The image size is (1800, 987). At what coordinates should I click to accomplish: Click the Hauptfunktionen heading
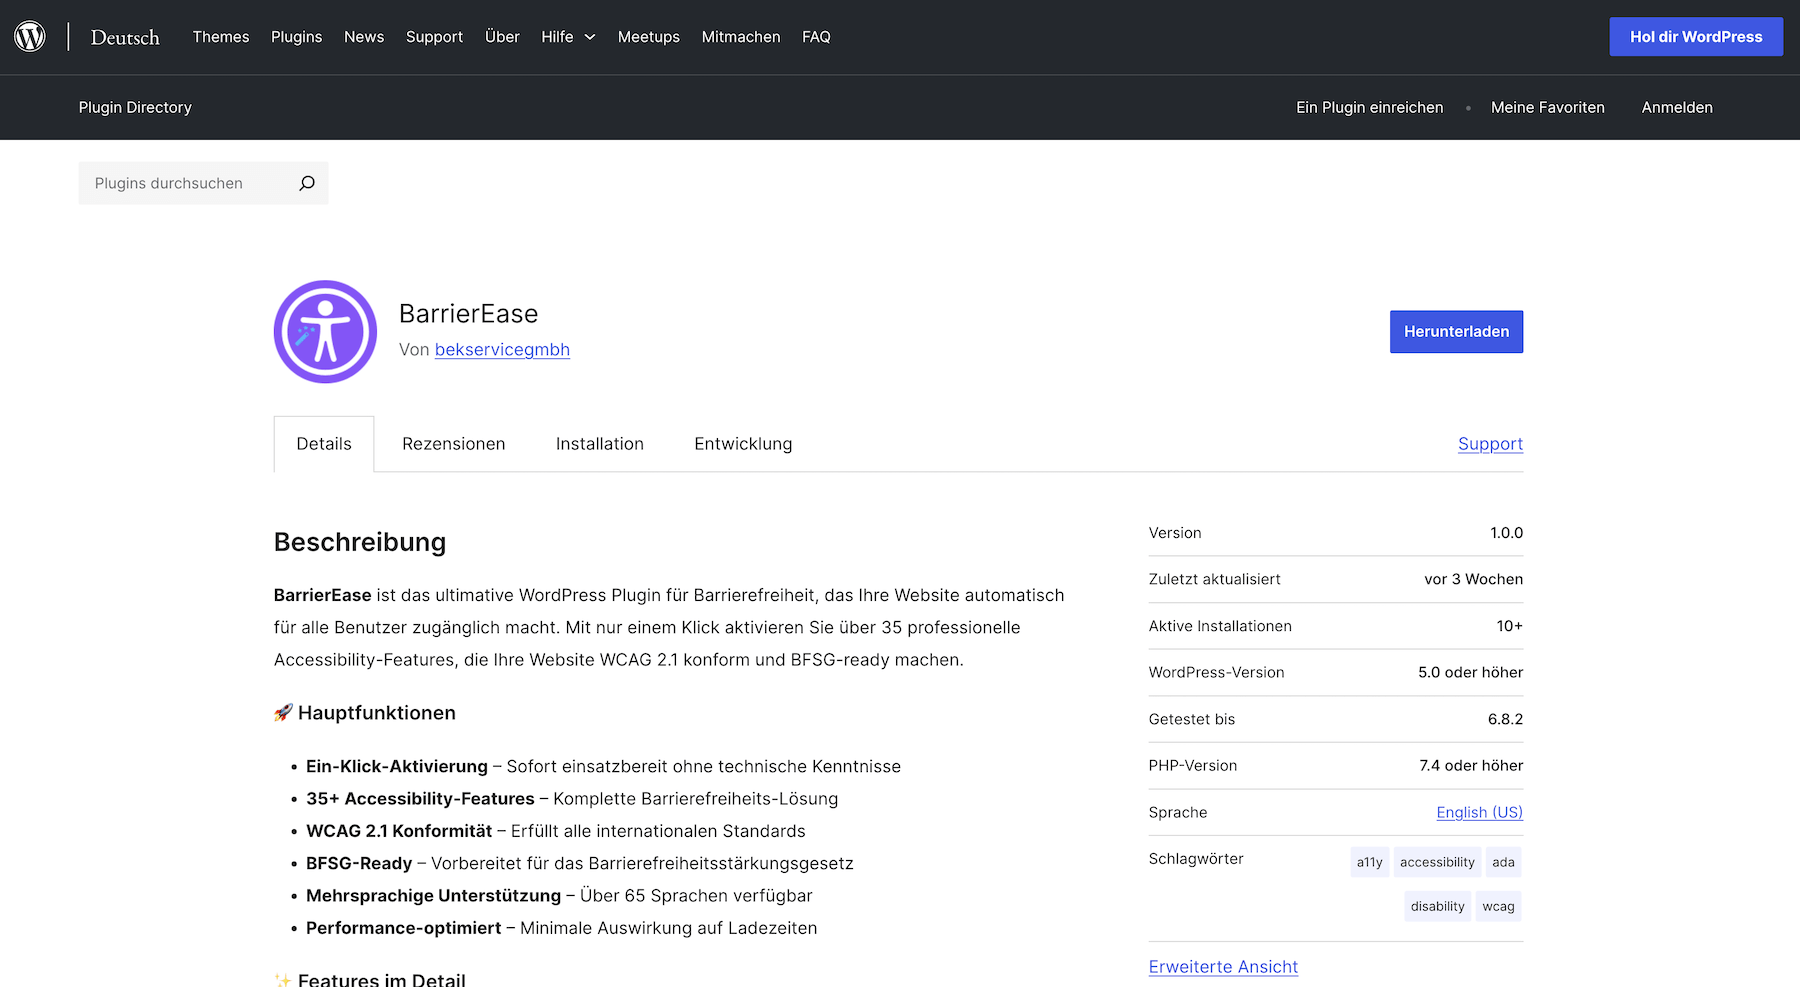point(365,713)
